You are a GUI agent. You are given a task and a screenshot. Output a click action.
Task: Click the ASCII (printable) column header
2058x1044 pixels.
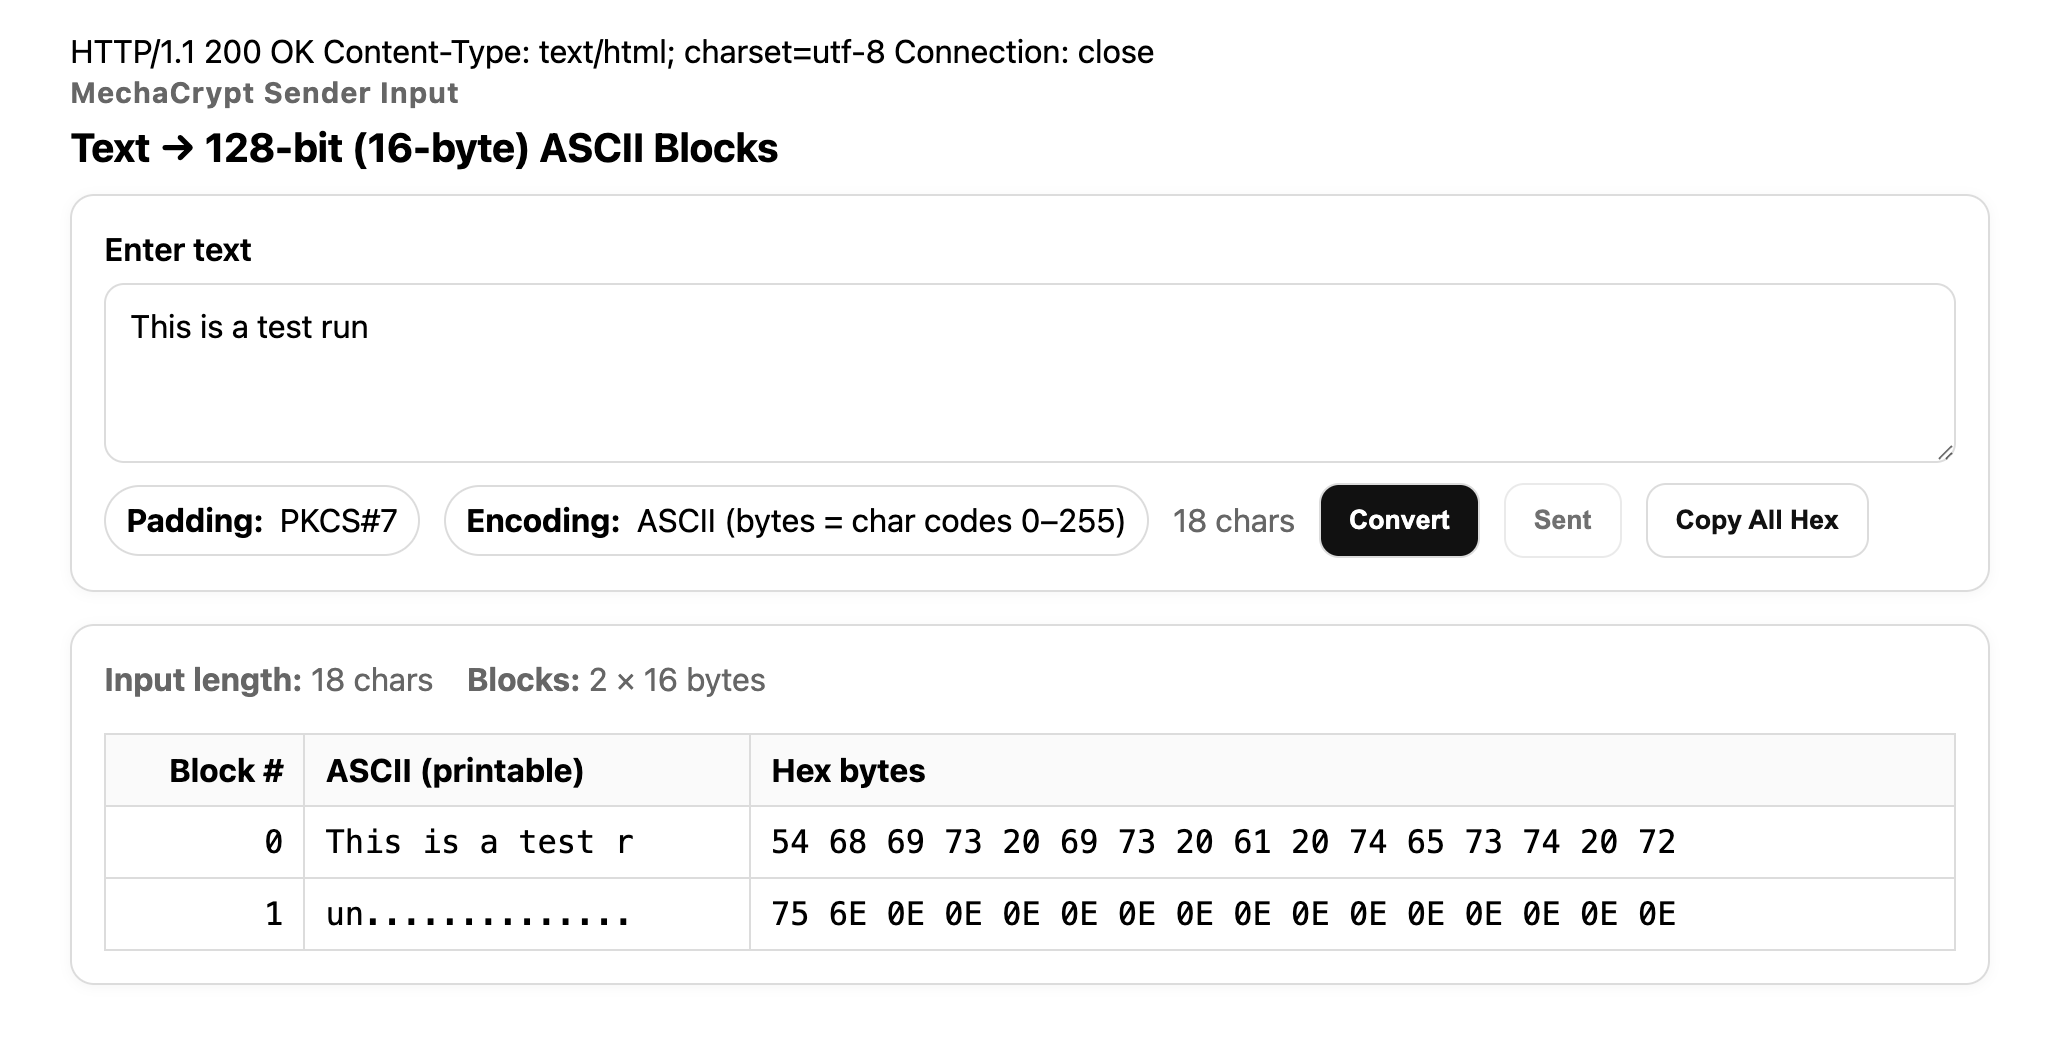pyautogui.click(x=455, y=771)
